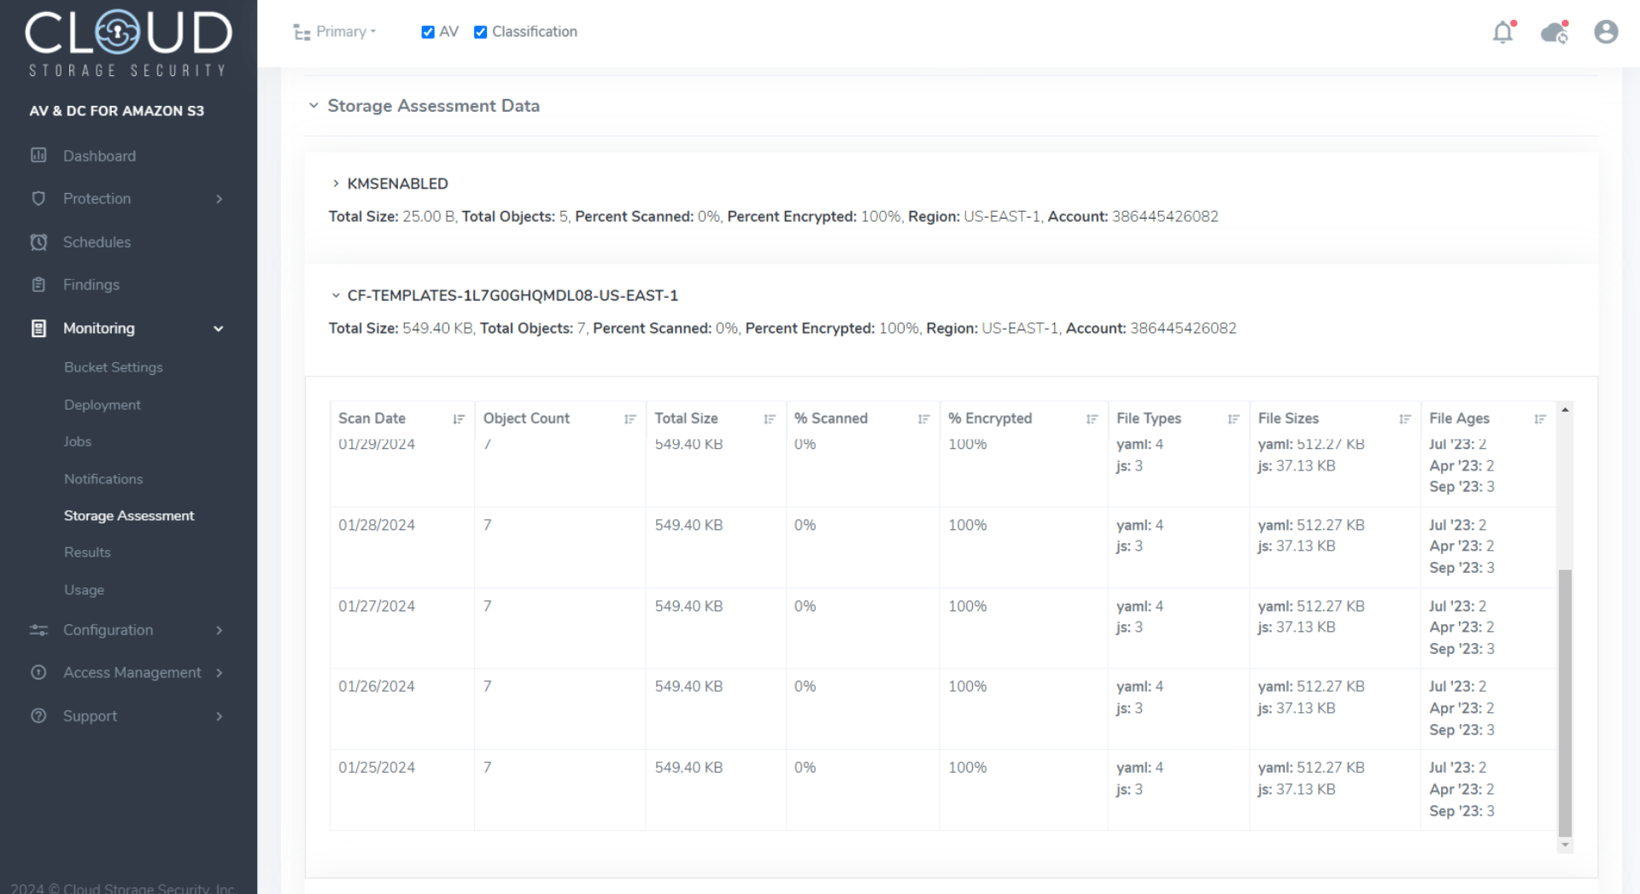Viewport: 1640px width, 894px height.
Task: Open the notifications bell icon
Action: (x=1503, y=32)
